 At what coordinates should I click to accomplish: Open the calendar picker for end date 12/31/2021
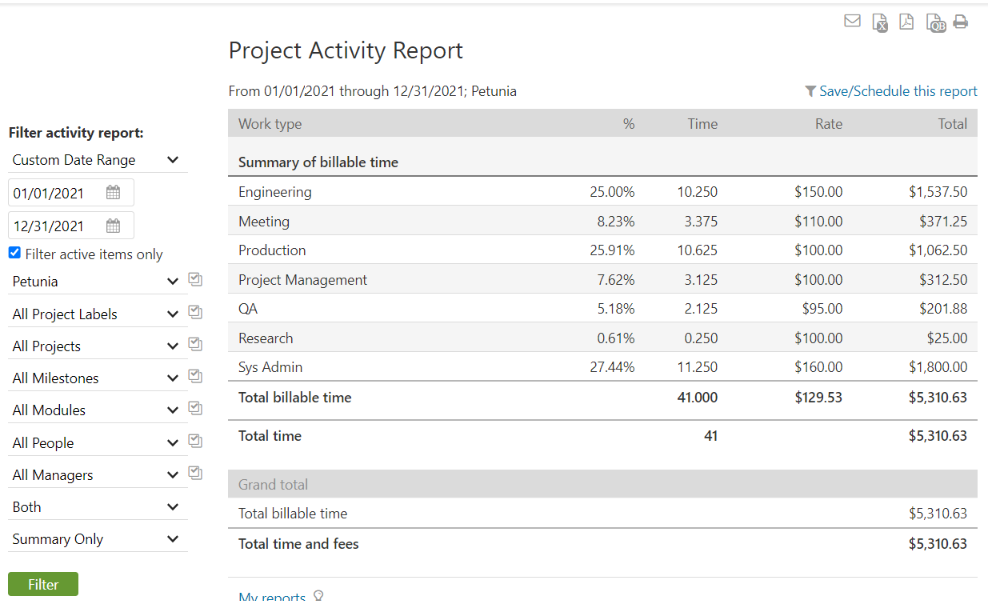pos(113,226)
